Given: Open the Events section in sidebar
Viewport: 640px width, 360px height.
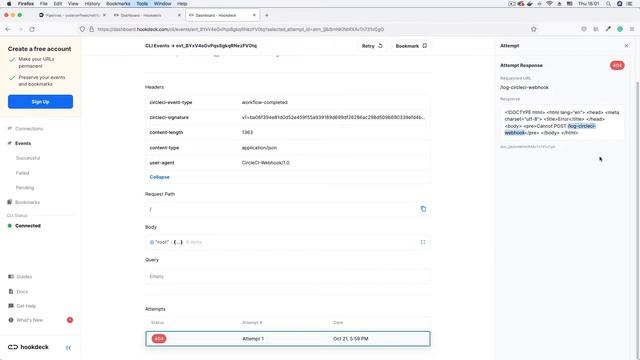Looking at the screenshot, I should pyautogui.click(x=23, y=143).
